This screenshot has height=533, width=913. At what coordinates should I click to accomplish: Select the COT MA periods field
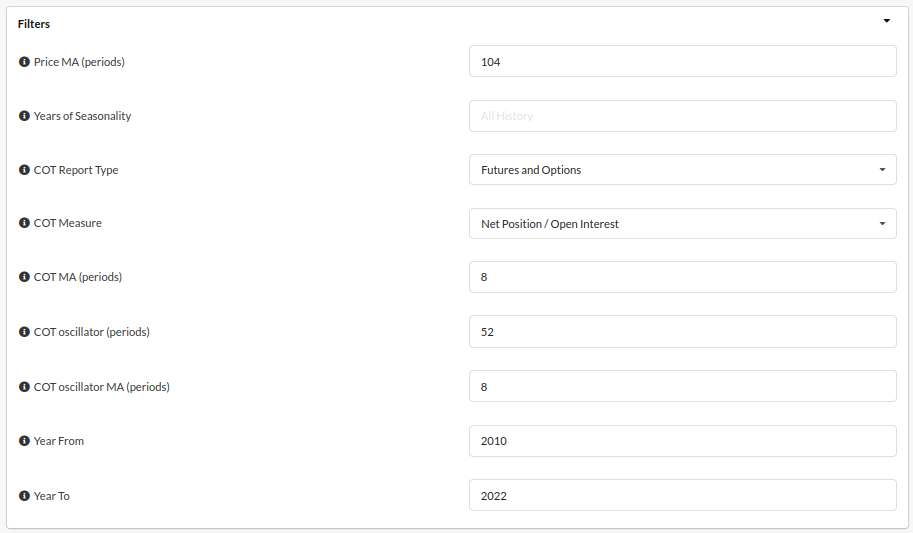(682, 277)
